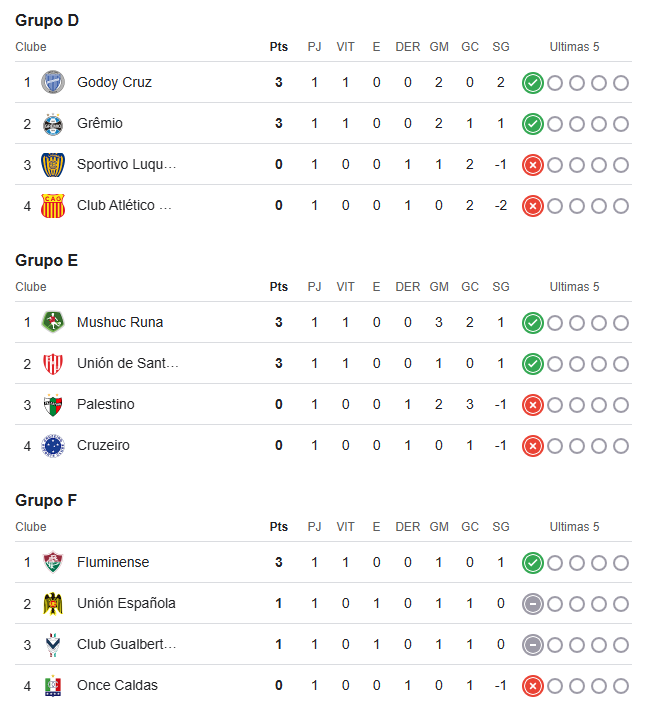The image size is (660, 719).
Task: Open the Fluminense team link
Action: tap(113, 562)
